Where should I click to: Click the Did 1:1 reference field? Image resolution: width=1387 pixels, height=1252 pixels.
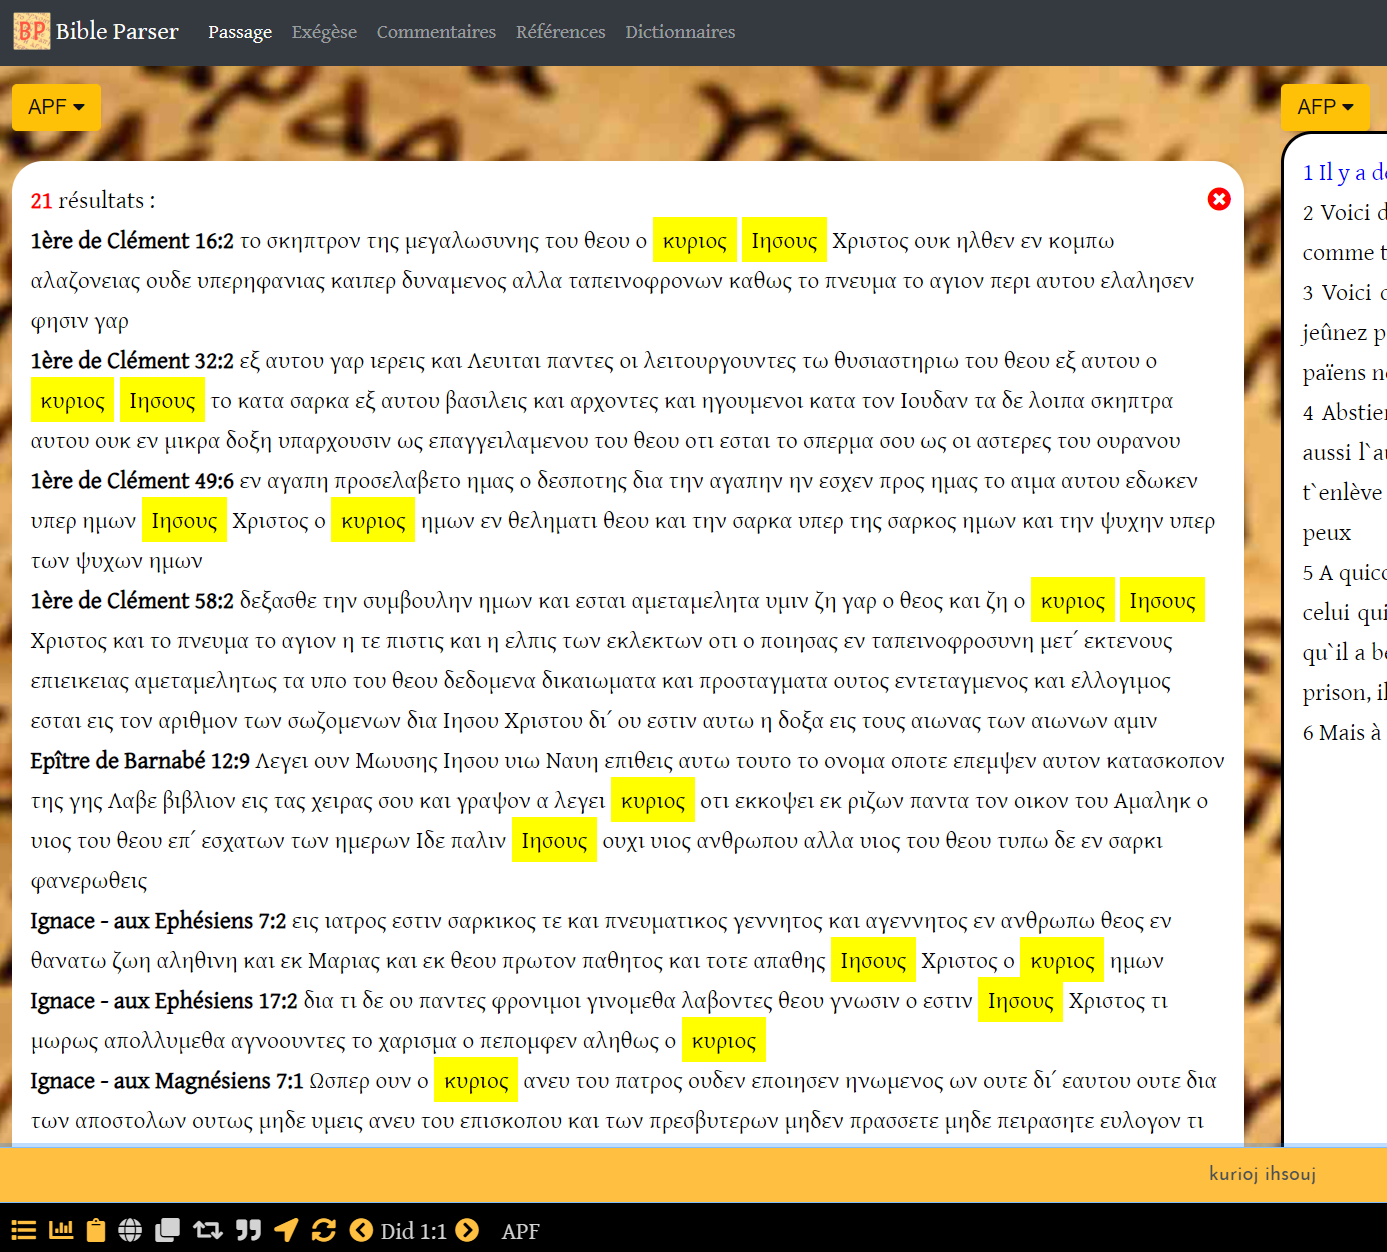[x=413, y=1231]
